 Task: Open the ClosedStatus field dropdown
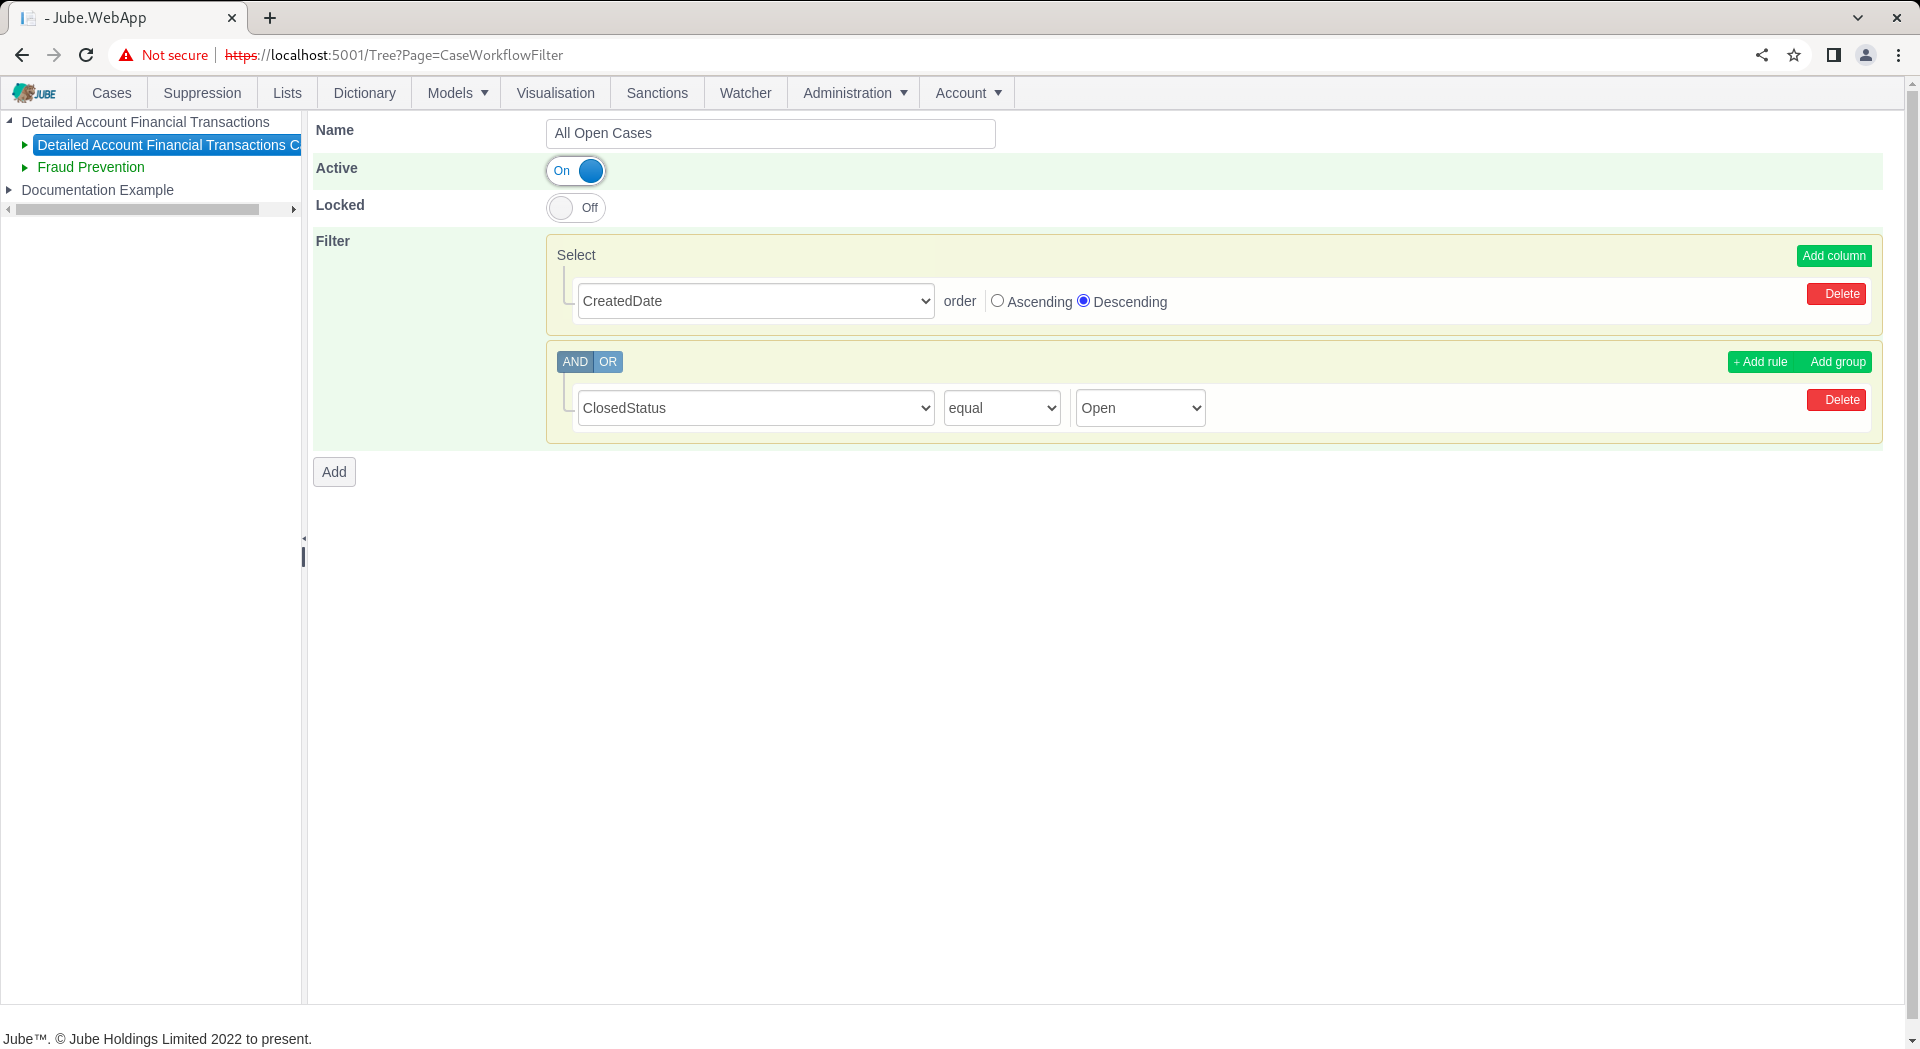point(756,408)
